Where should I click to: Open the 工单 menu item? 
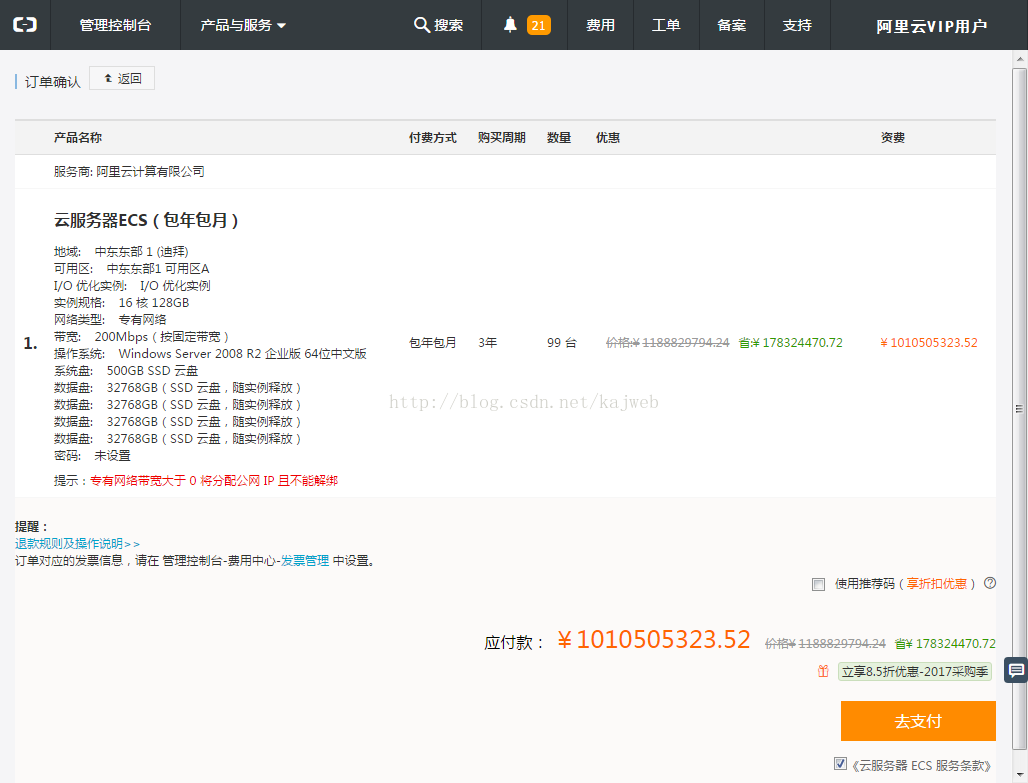(x=666, y=25)
